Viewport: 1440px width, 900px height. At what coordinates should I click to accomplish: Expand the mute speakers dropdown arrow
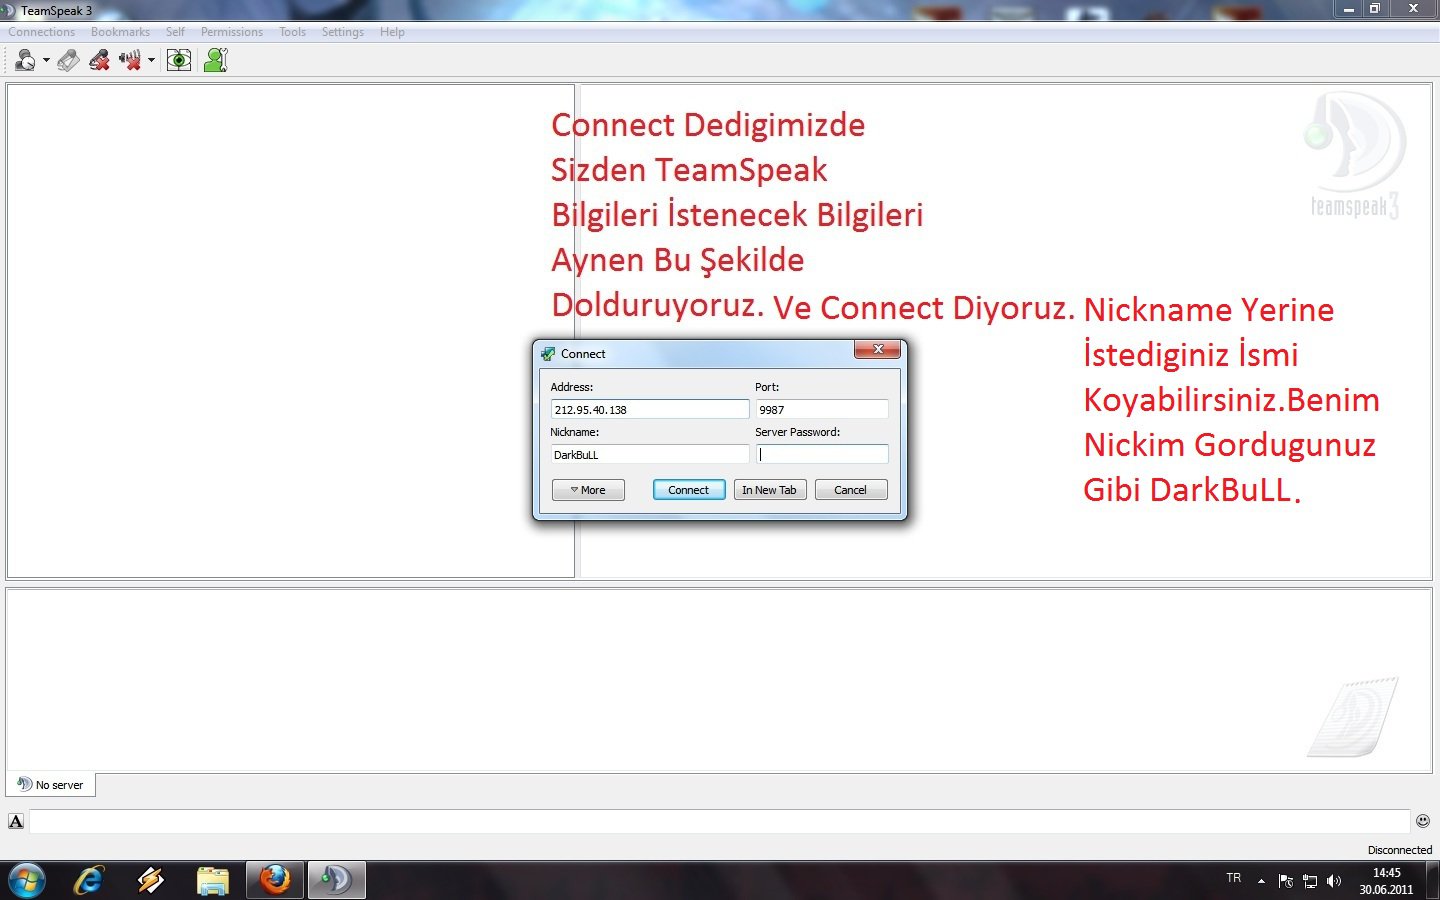(151, 61)
